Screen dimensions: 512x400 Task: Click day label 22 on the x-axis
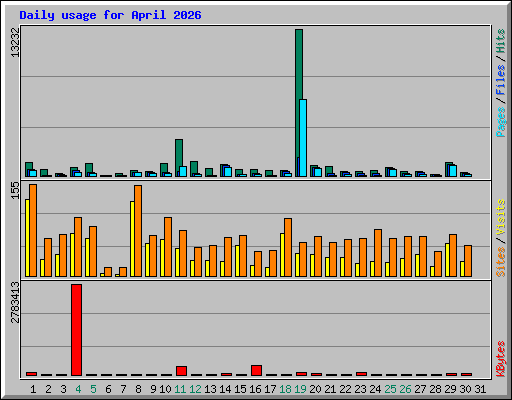coord(345,389)
